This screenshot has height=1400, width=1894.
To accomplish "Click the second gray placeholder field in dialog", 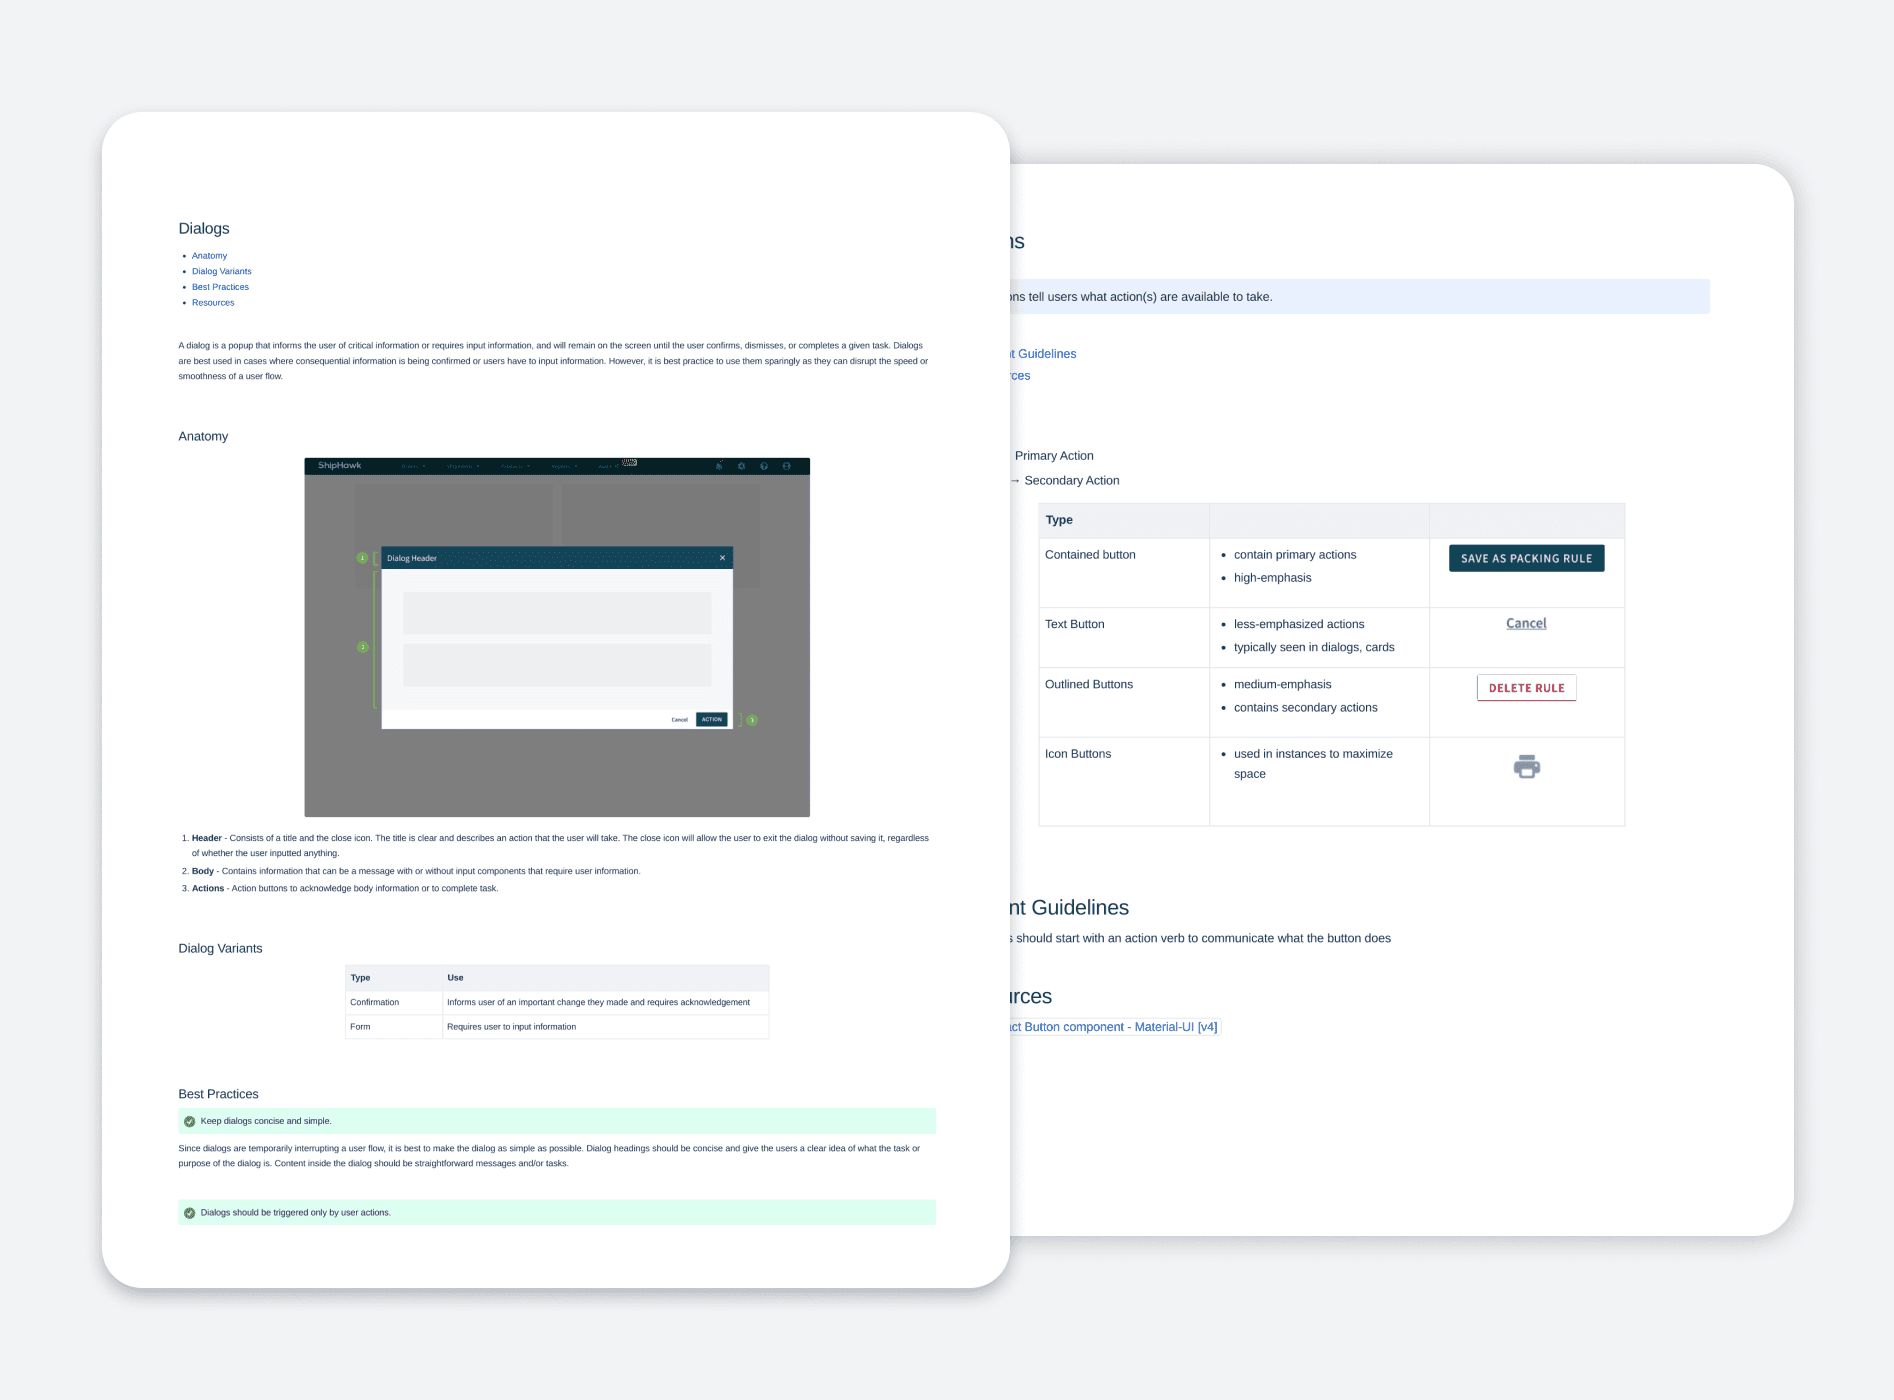I will pyautogui.click(x=557, y=665).
